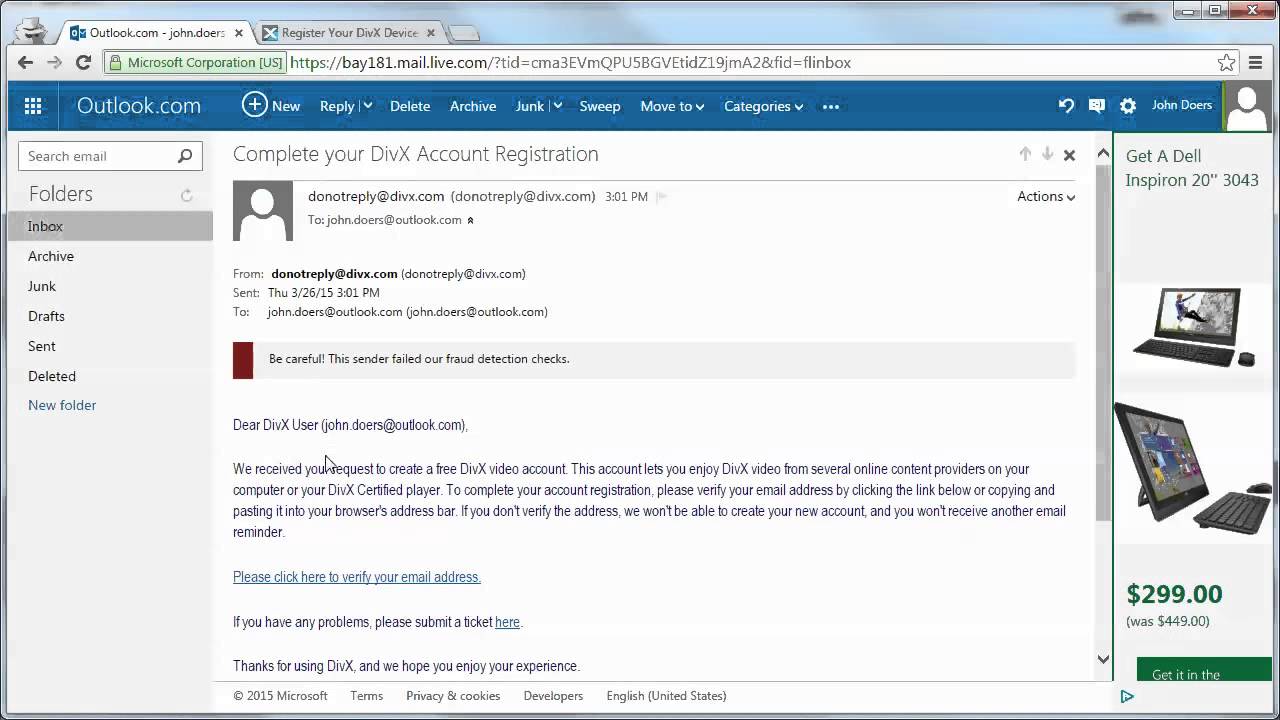The image size is (1280, 720).
Task: Click the green Microsoft Corporation security badge
Action: pyautogui.click(x=195, y=62)
